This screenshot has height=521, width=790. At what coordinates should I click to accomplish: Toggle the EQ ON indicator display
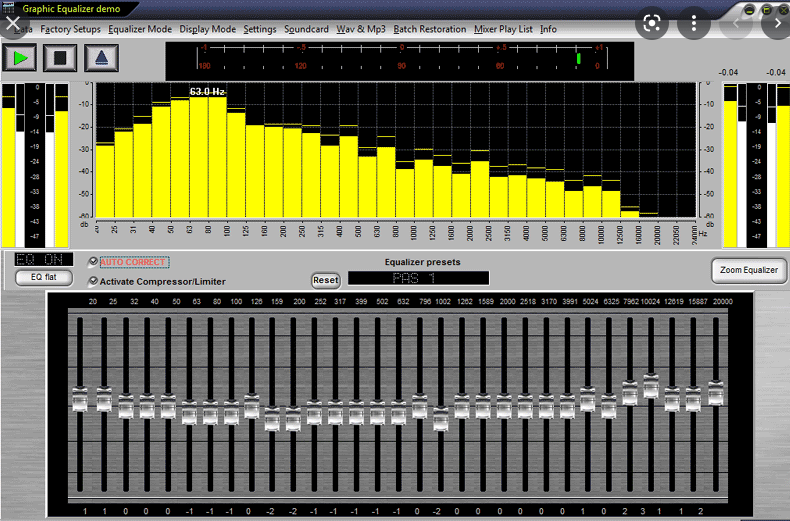tap(43, 259)
